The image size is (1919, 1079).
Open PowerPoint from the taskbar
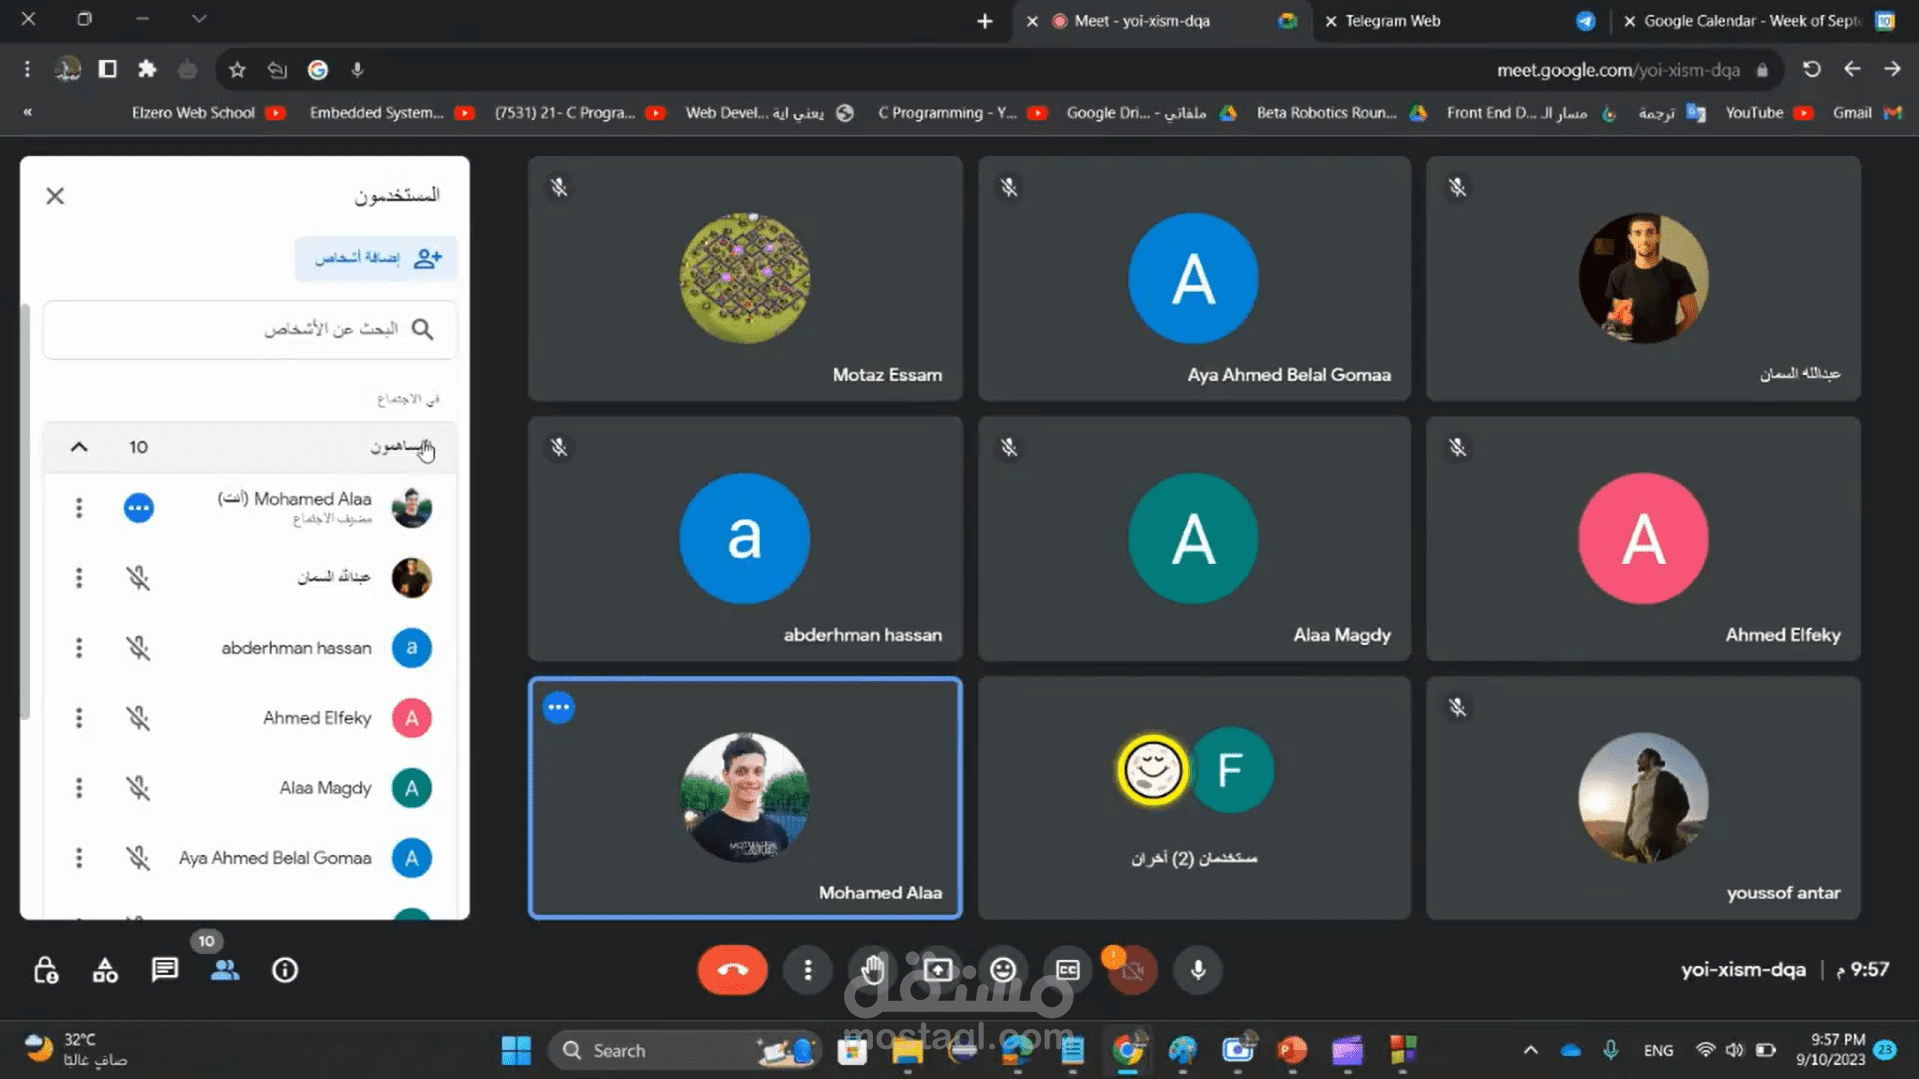click(x=1292, y=1051)
